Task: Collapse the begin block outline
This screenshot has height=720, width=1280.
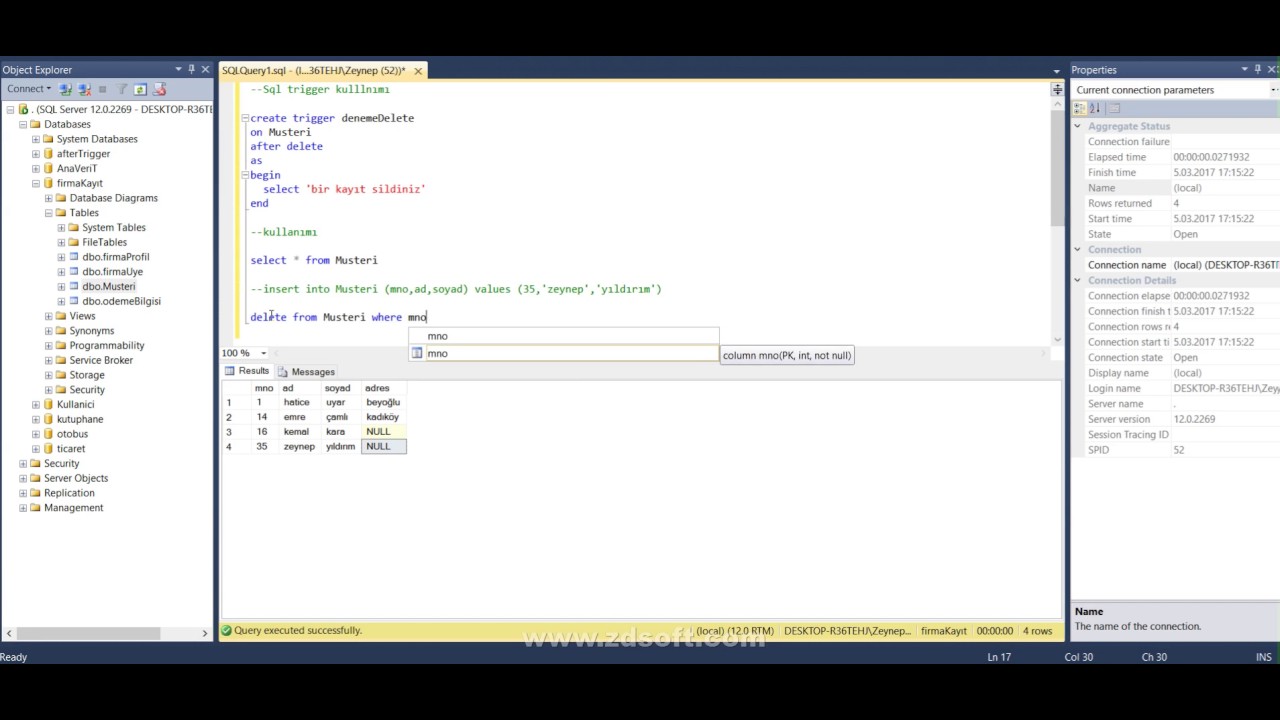Action: click(x=244, y=175)
